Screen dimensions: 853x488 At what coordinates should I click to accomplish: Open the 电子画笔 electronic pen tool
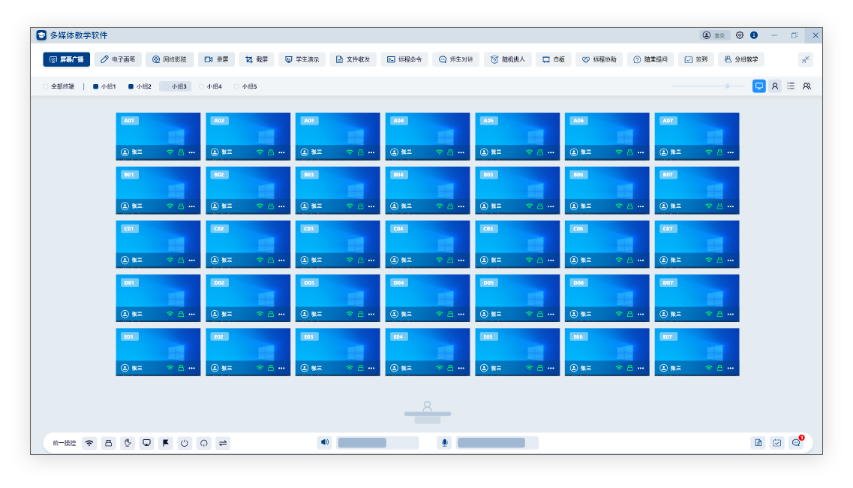click(x=120, y=59)
